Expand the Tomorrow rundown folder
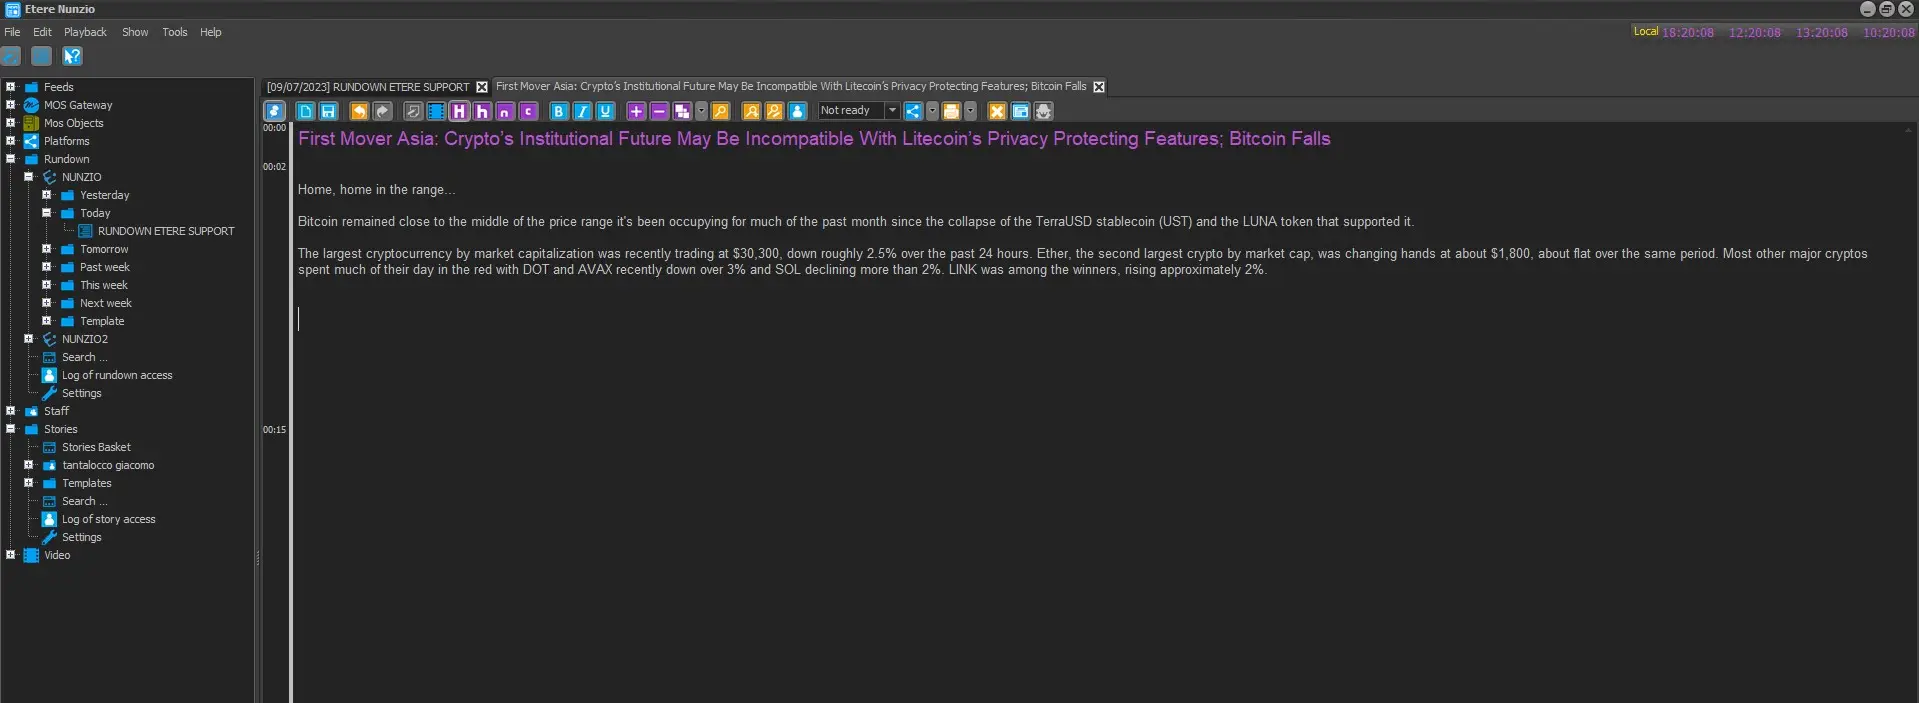Image resolution: width=1919 pixels, height=703 pixels. click(x=47, y=249)
